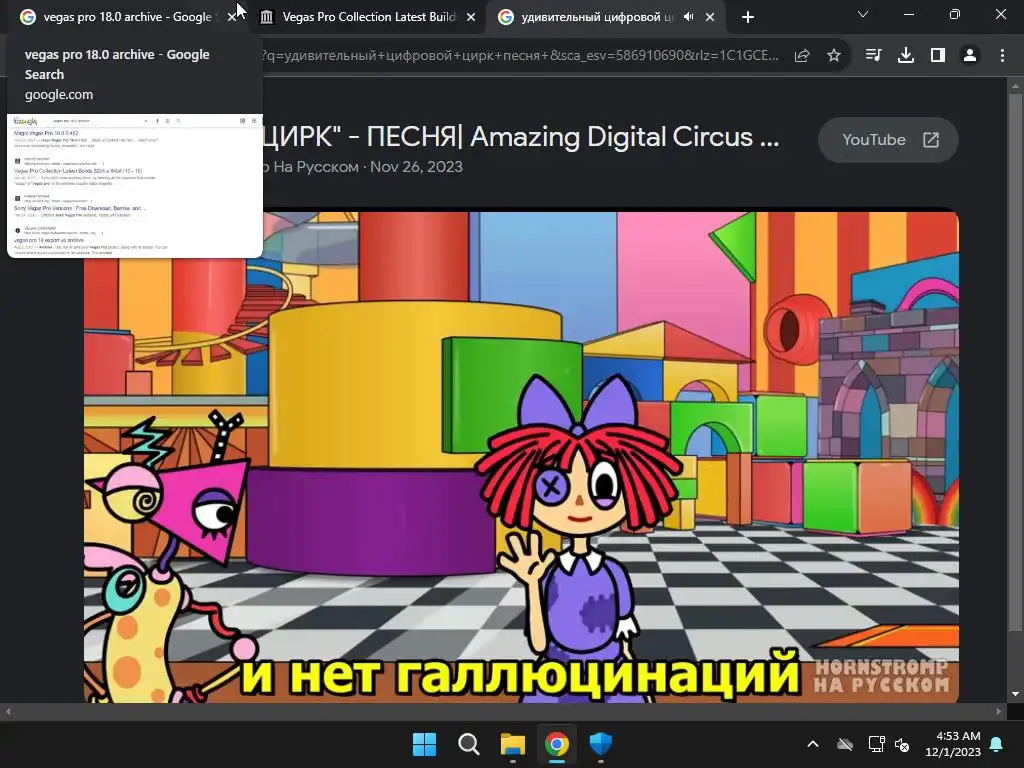
Task: Close the 'удивительный цифровой' tab
Action: click(710, 18)
